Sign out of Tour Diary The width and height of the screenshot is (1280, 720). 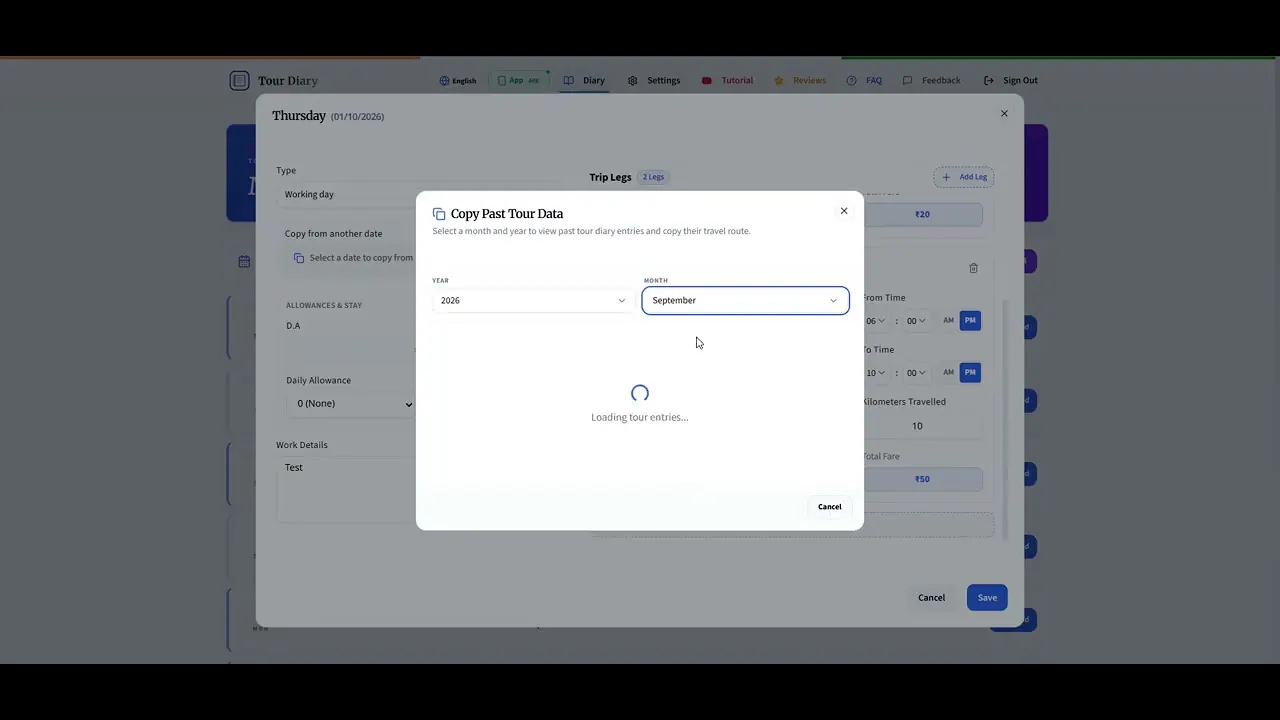click(1011, 81)
